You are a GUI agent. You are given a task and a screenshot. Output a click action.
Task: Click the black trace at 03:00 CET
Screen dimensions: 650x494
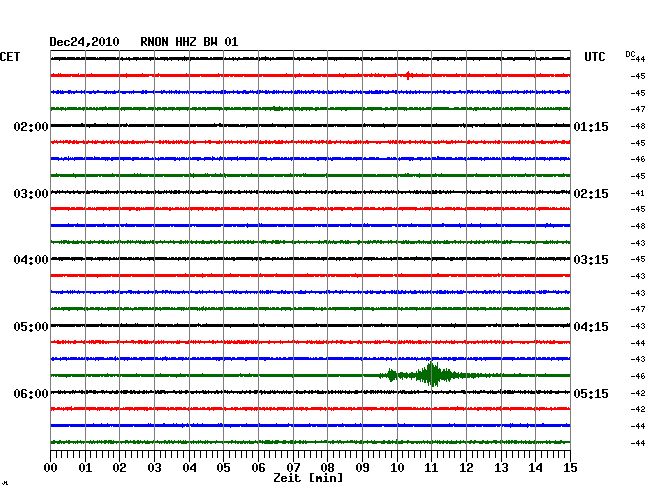pos(310,192)
